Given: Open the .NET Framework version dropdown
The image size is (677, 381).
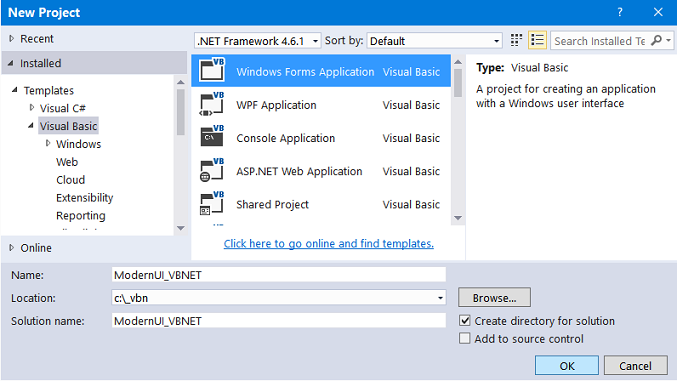Looking at the screenshot, I should [x=258, y=41].
